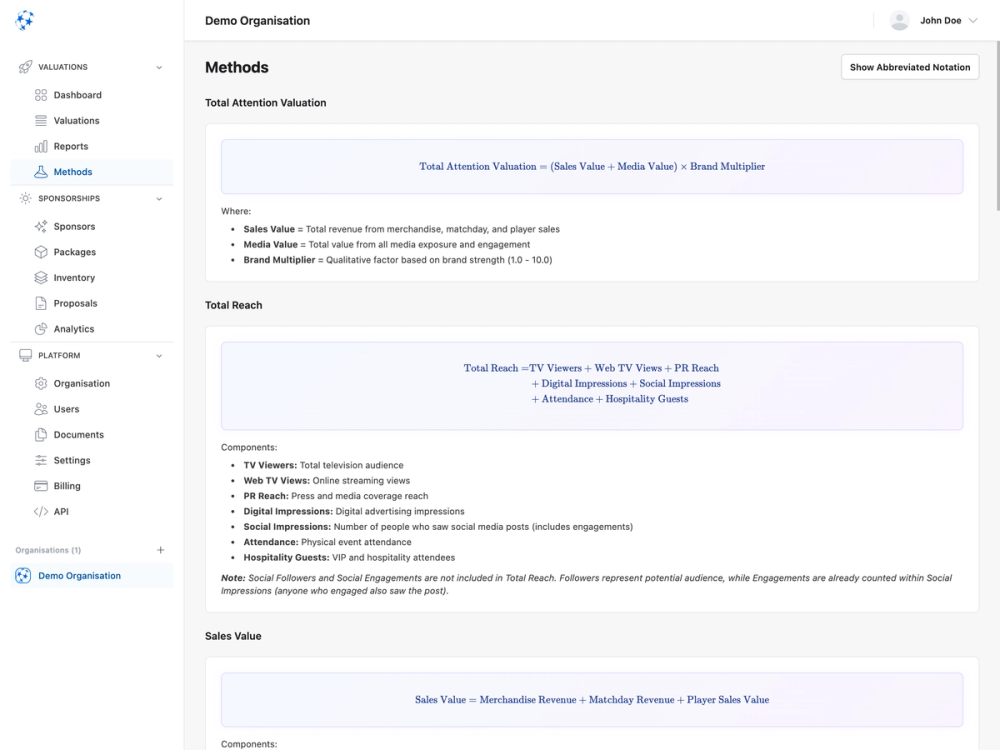Click the Analytics icon under Sponsorships
The image size is (1000, 750).
[39, 328]
